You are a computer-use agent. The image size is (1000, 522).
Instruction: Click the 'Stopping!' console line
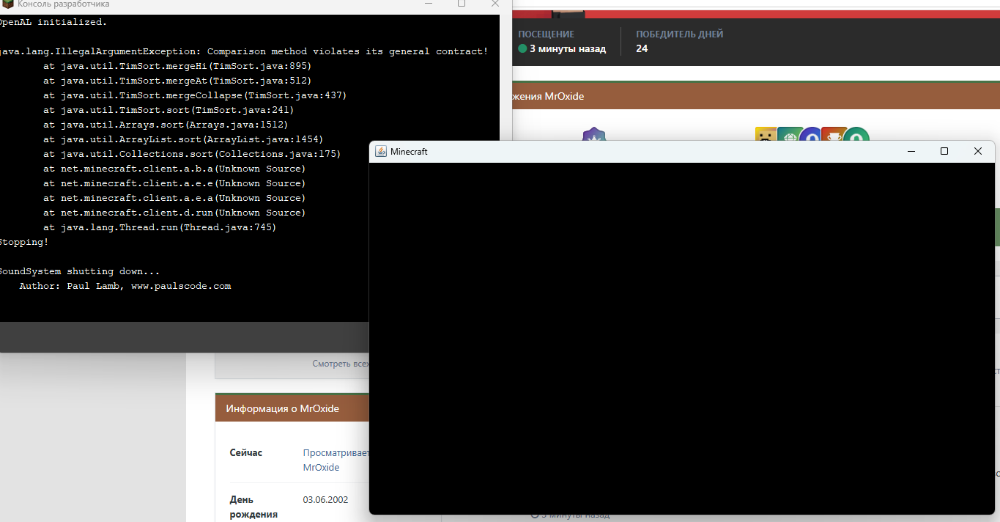coord(24,242)
